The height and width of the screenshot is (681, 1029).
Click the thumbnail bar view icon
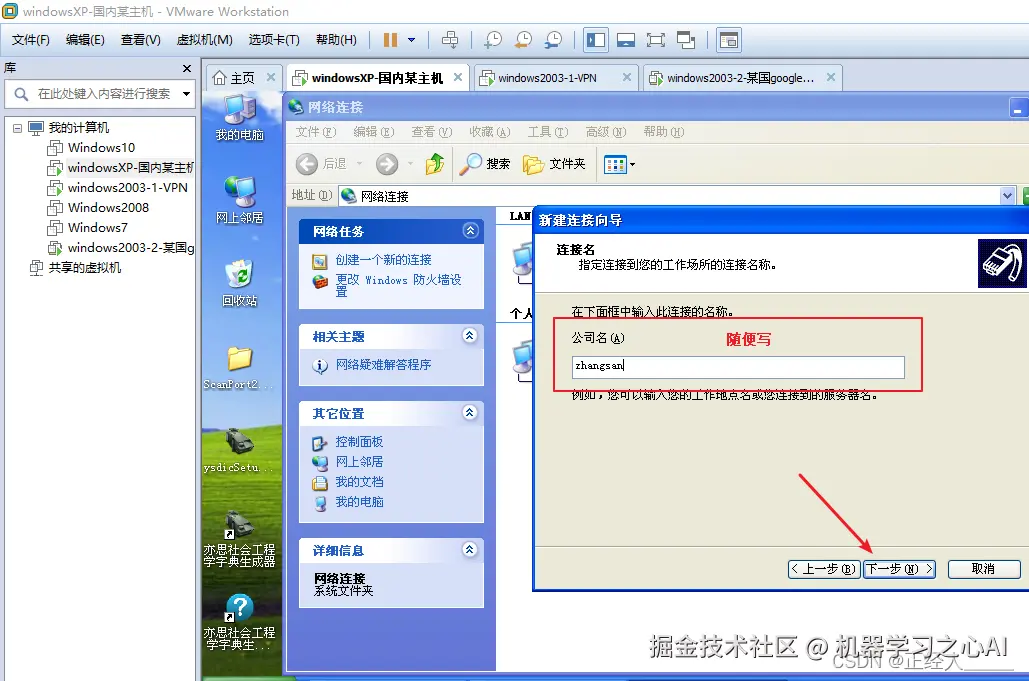click(626, 40)
